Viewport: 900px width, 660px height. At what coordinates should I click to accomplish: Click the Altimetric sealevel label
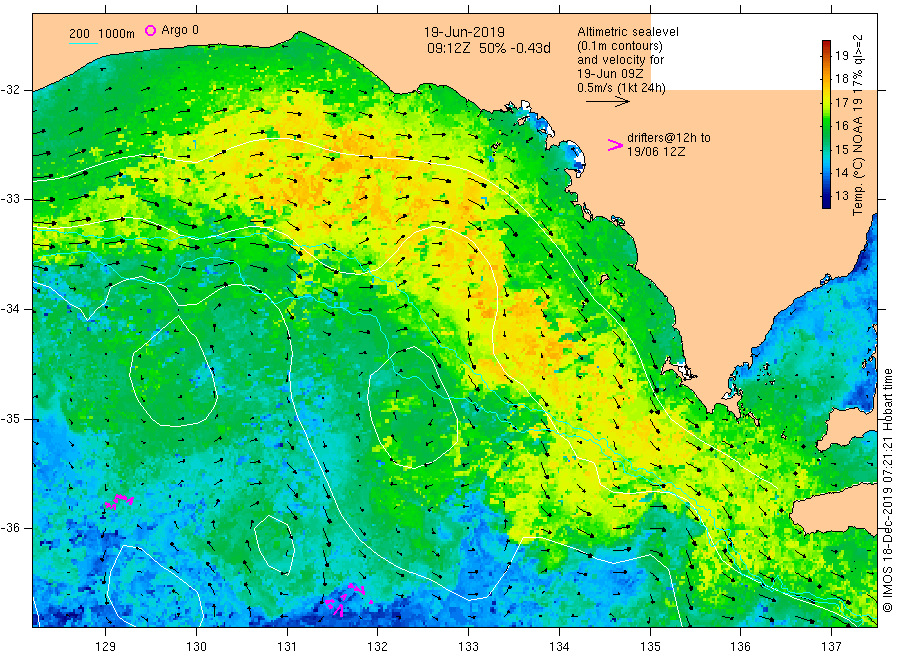pyautogui.click(x=627, y=32)
